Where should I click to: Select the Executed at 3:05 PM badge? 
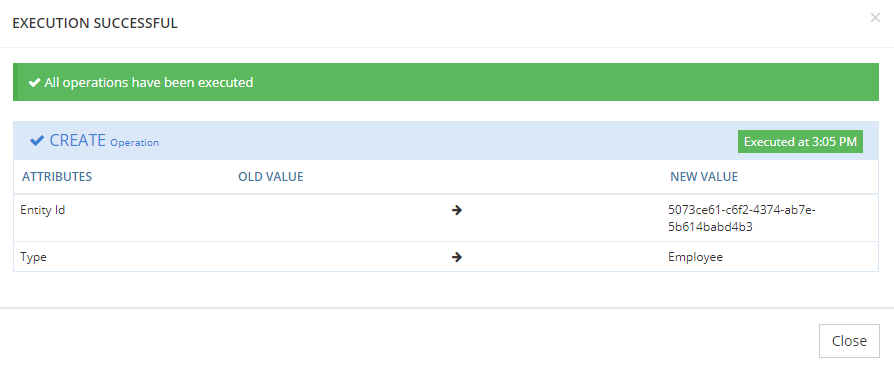(x=800, y=142)
